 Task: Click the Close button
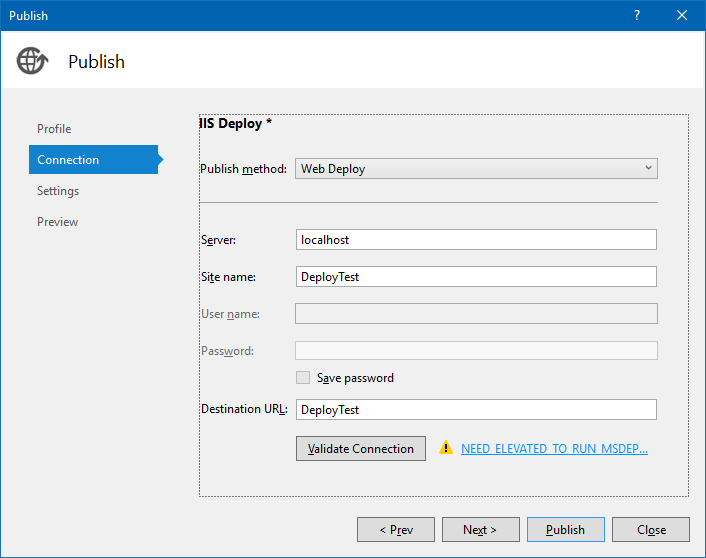pos(651,530)
